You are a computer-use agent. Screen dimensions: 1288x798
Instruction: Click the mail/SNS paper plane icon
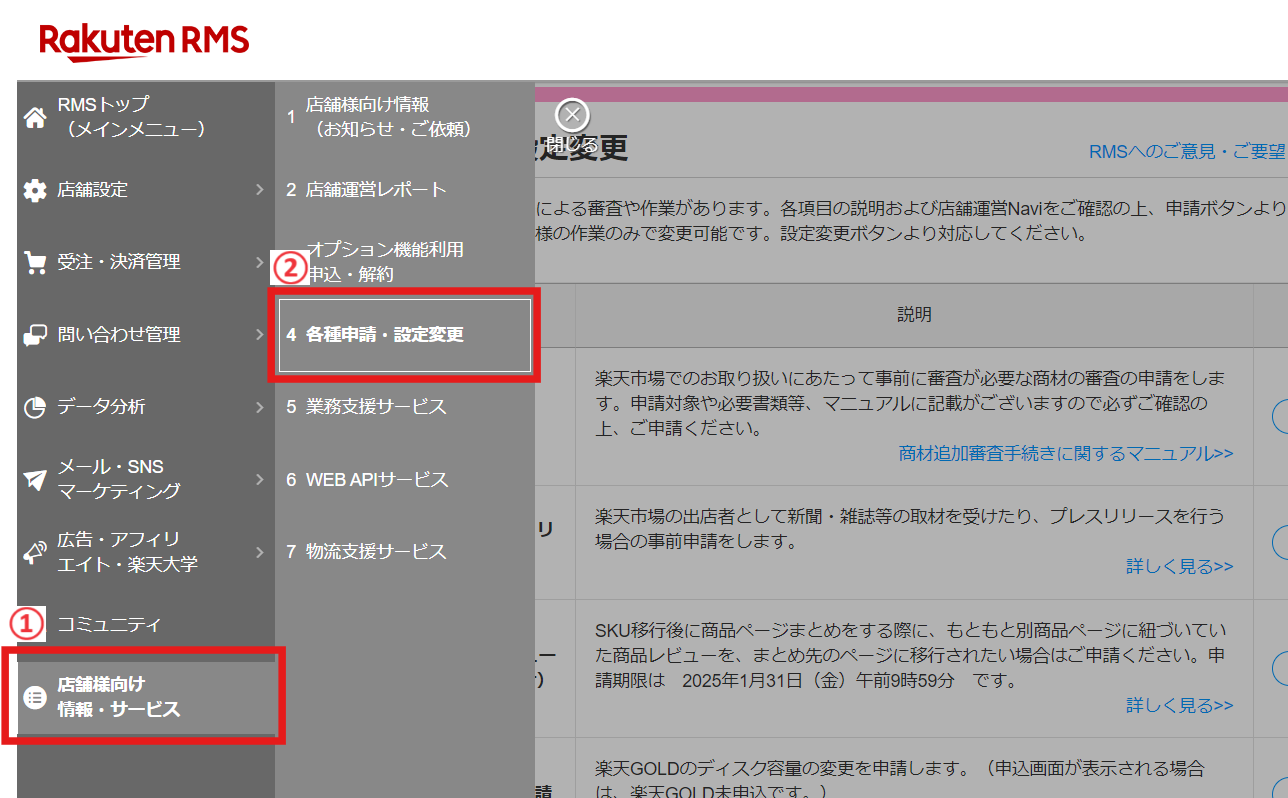(35, 479)
